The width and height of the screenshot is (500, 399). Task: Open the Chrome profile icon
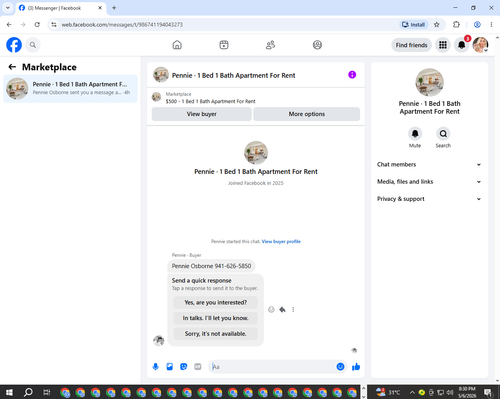[477, 24]
